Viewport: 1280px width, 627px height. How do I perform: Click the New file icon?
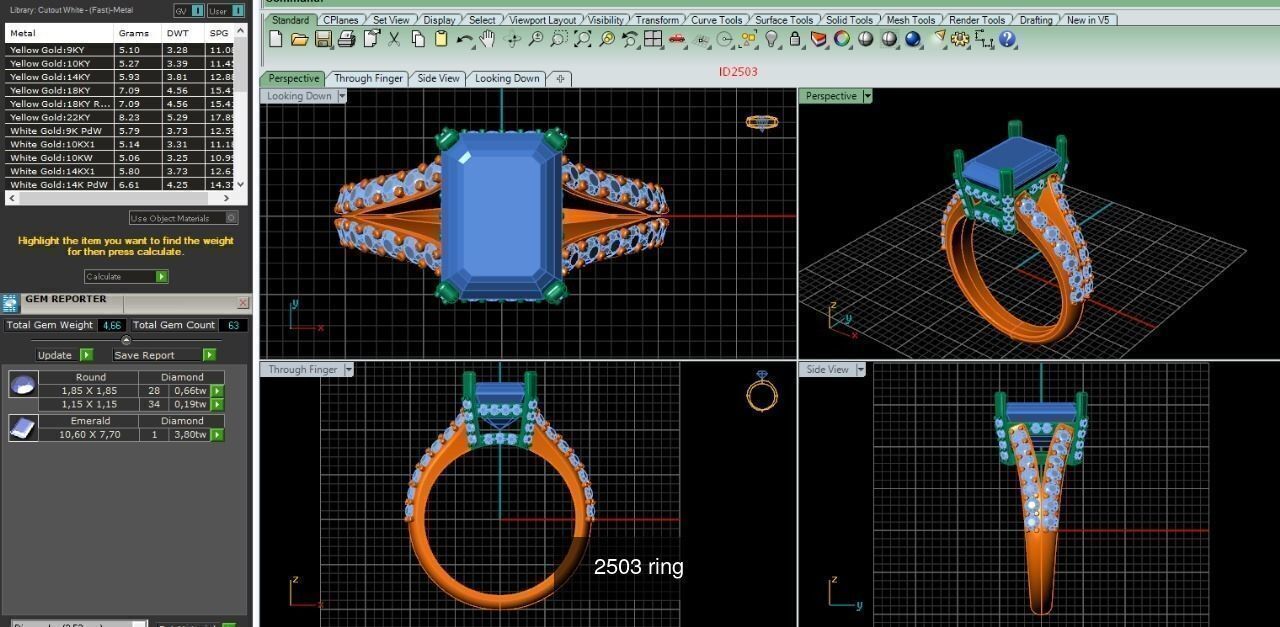coord(277,39)
